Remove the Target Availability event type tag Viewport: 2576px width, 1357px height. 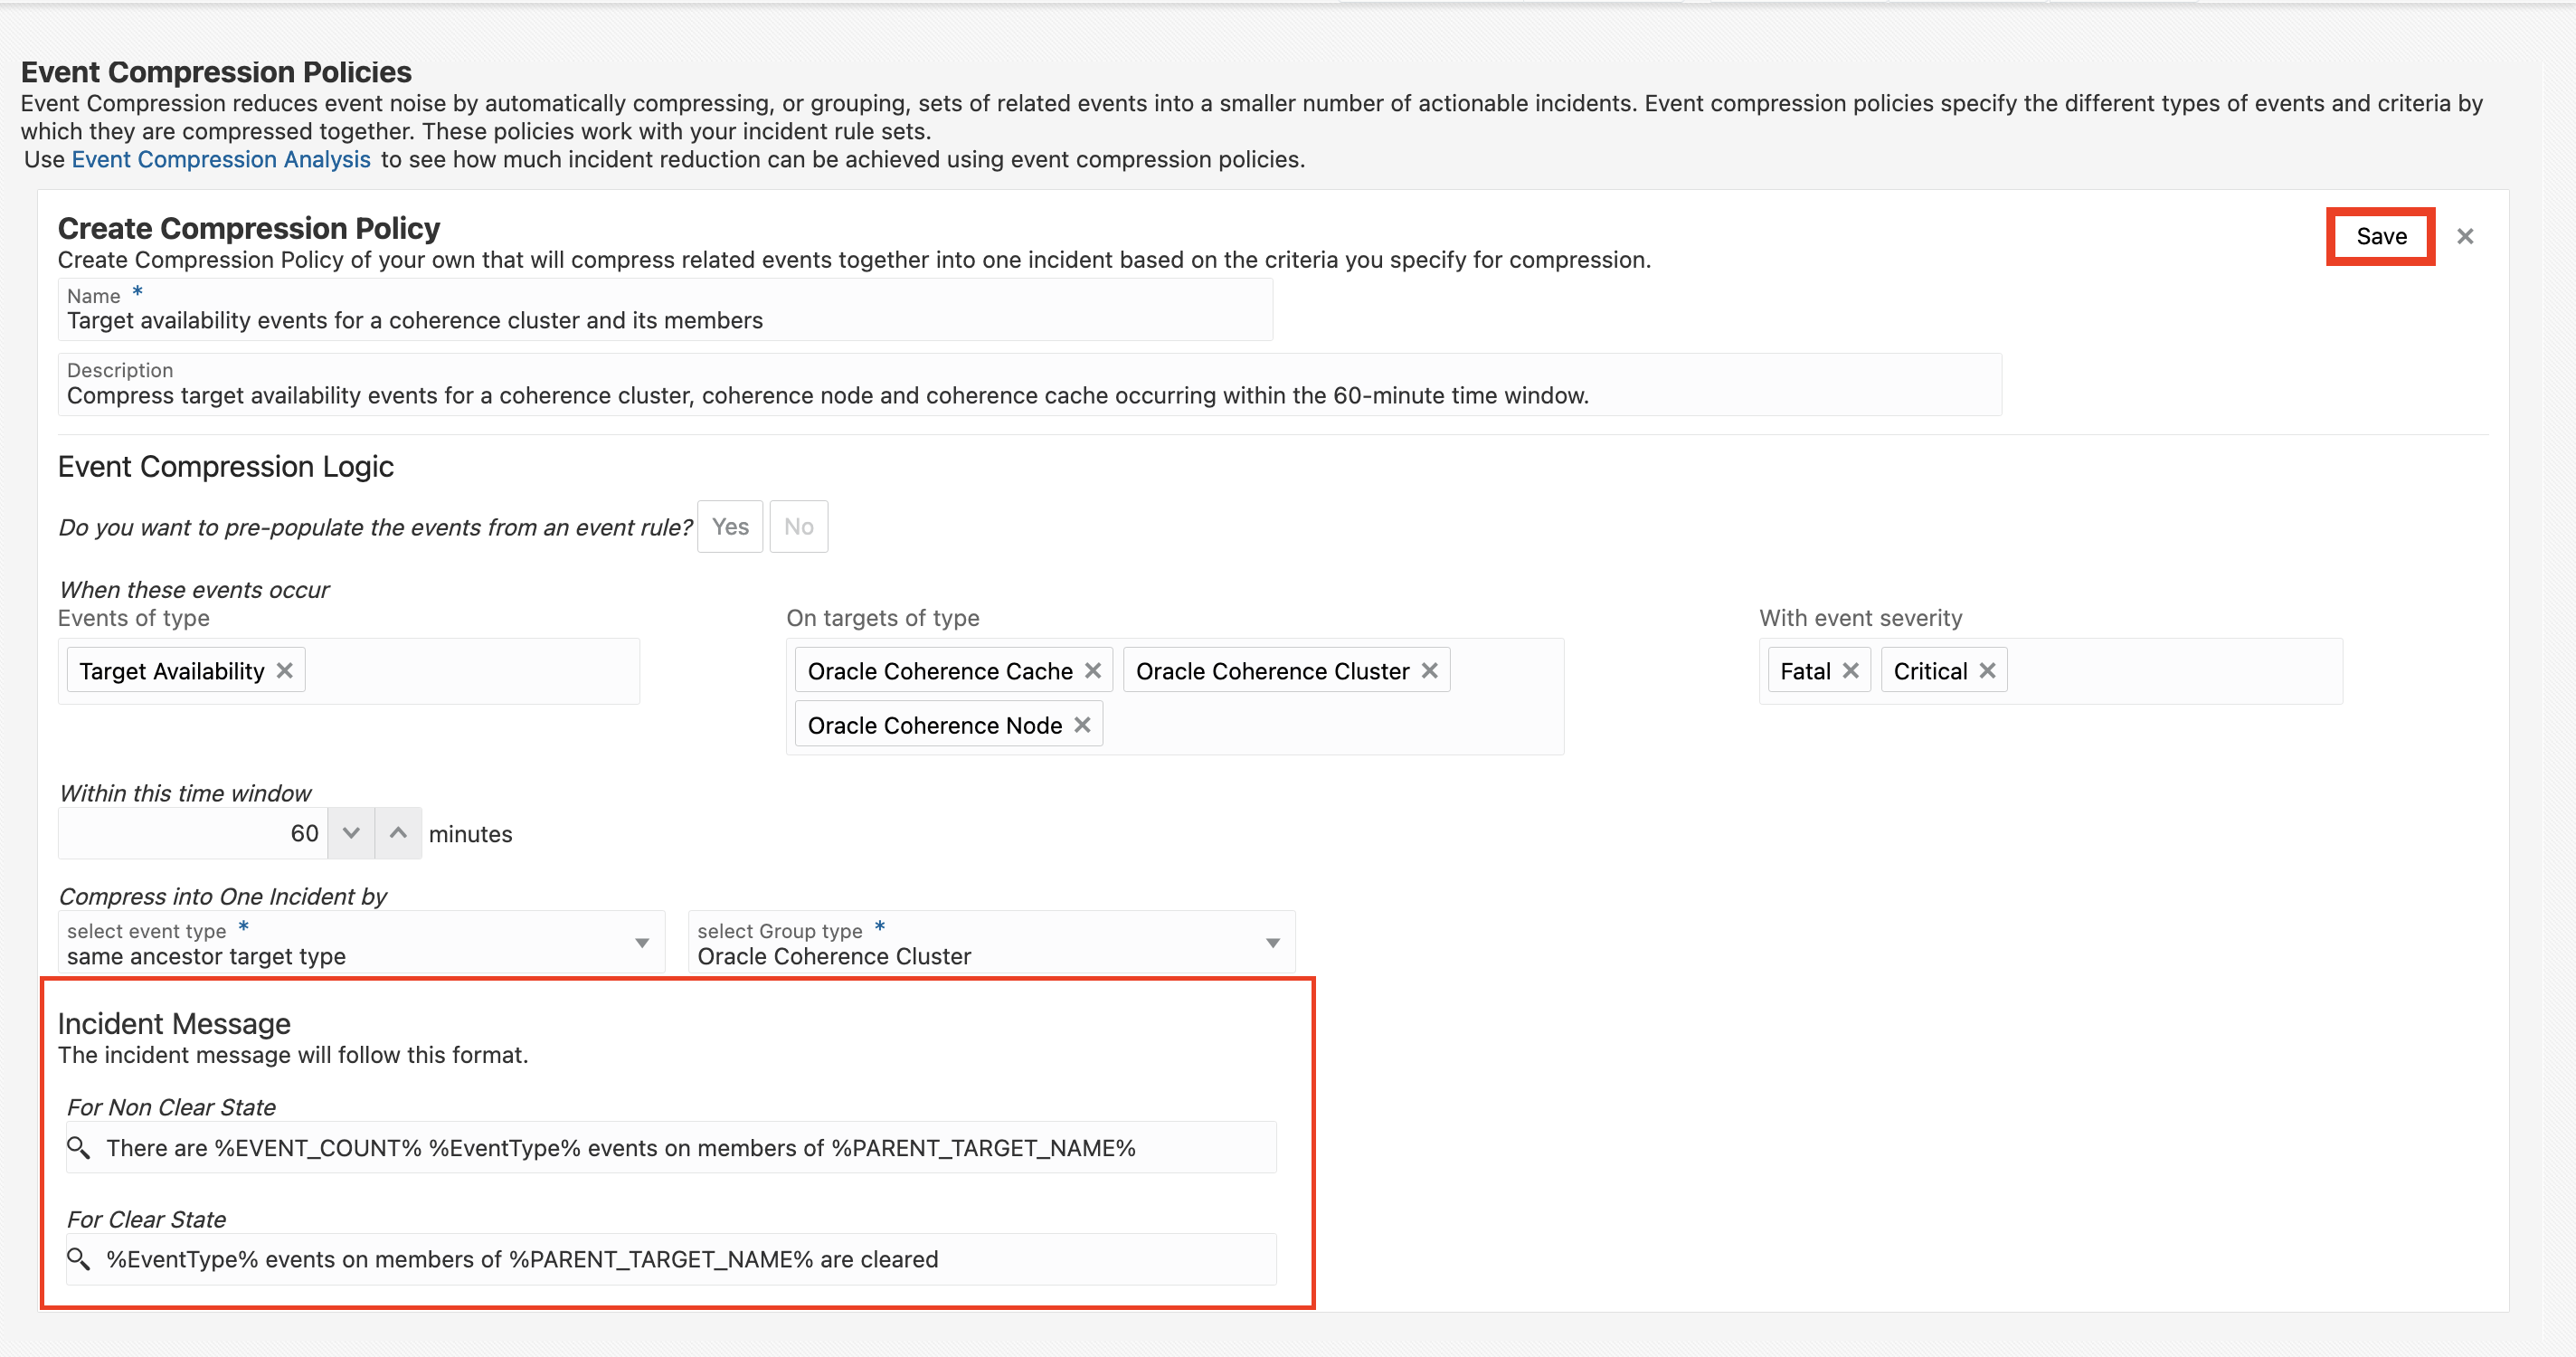285,670
